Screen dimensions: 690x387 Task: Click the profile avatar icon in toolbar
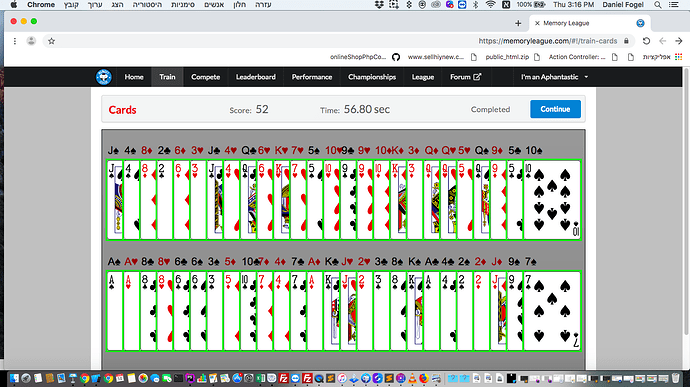click(x=31, y=41)
